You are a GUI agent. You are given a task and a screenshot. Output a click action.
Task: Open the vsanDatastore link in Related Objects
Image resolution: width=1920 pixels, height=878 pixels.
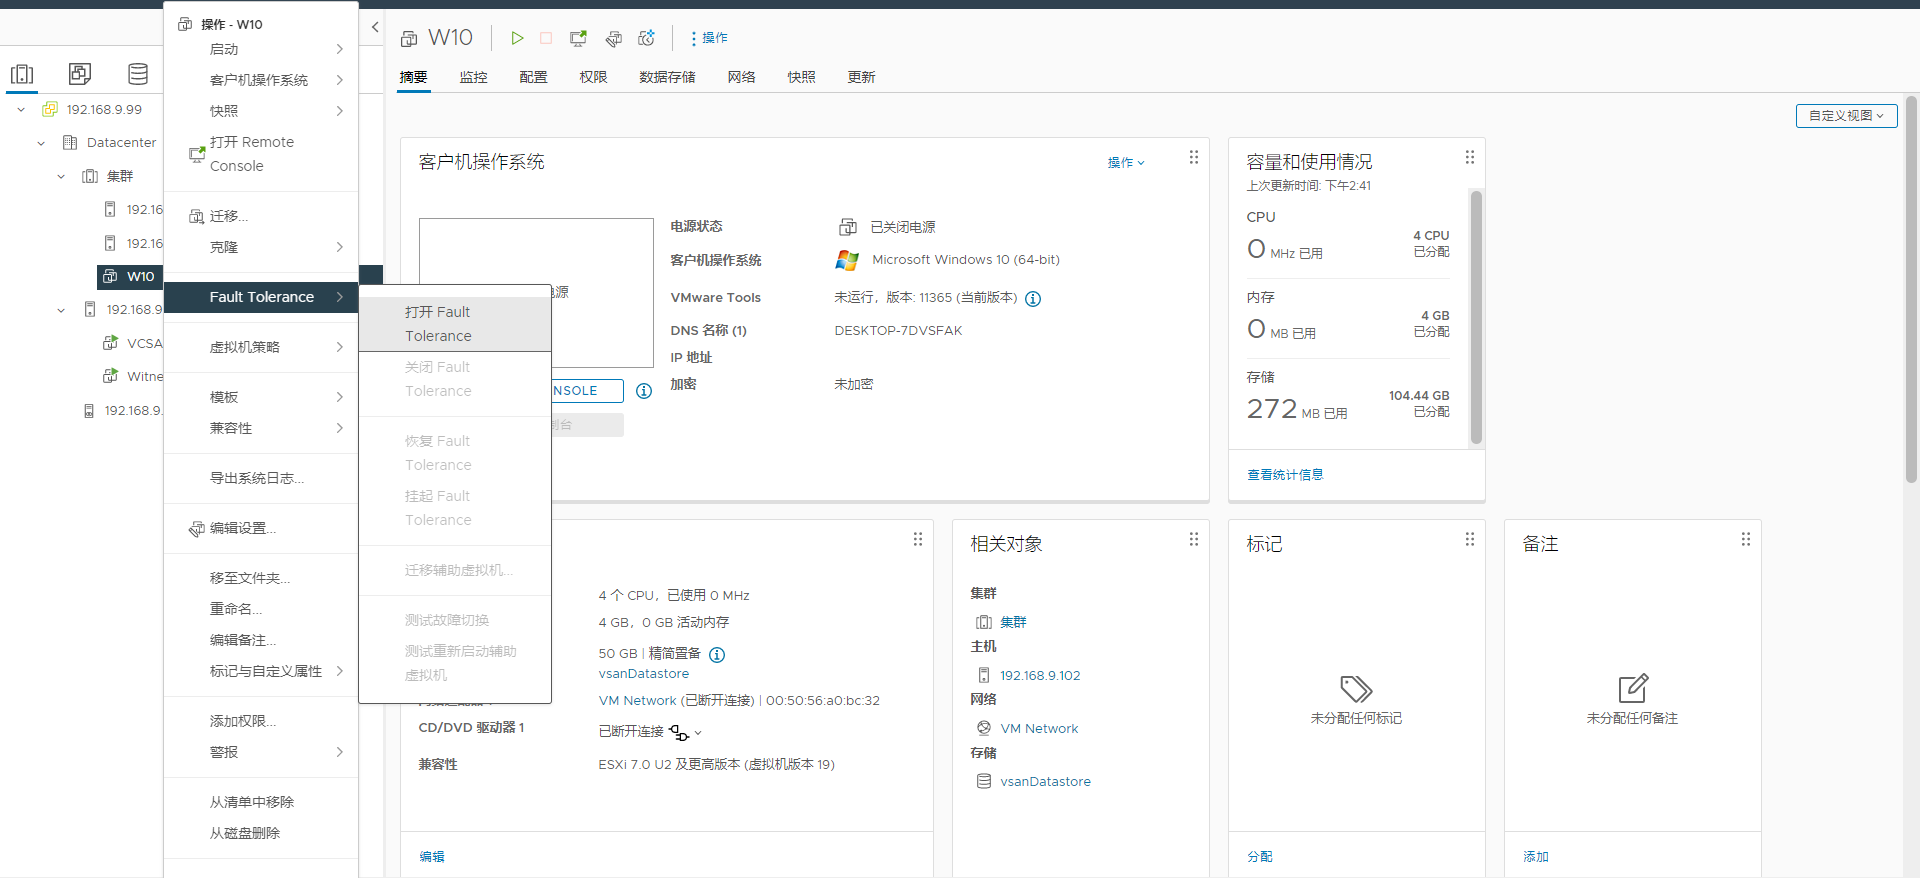[1045, 782]
